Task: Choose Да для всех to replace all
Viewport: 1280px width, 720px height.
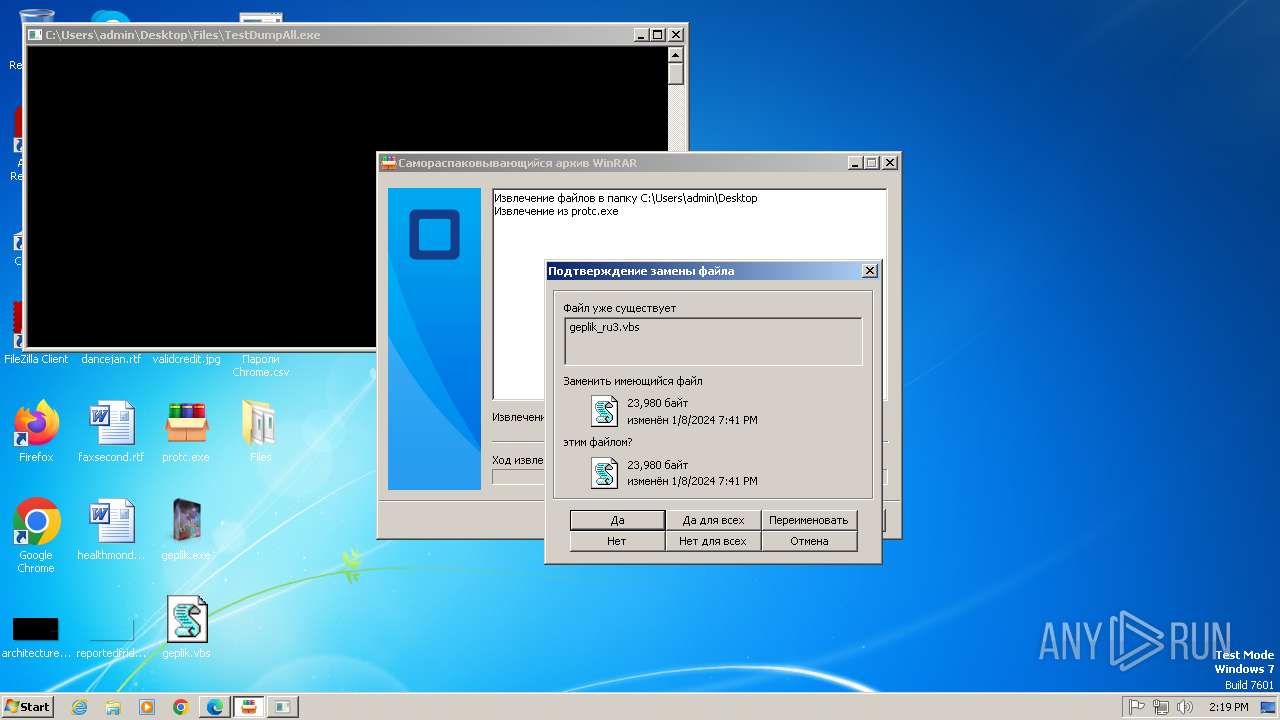Action: coord(713,520)
